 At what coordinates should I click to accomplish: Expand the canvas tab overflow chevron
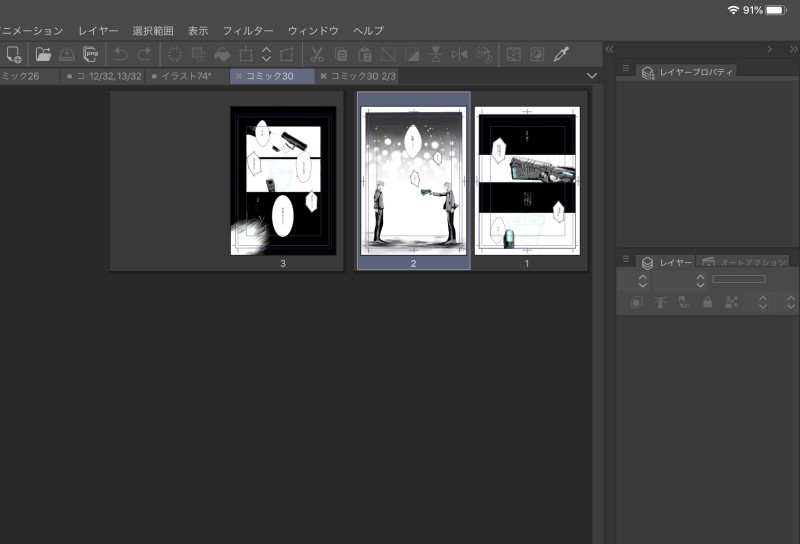pyautogui.click(x=592, y=76)
